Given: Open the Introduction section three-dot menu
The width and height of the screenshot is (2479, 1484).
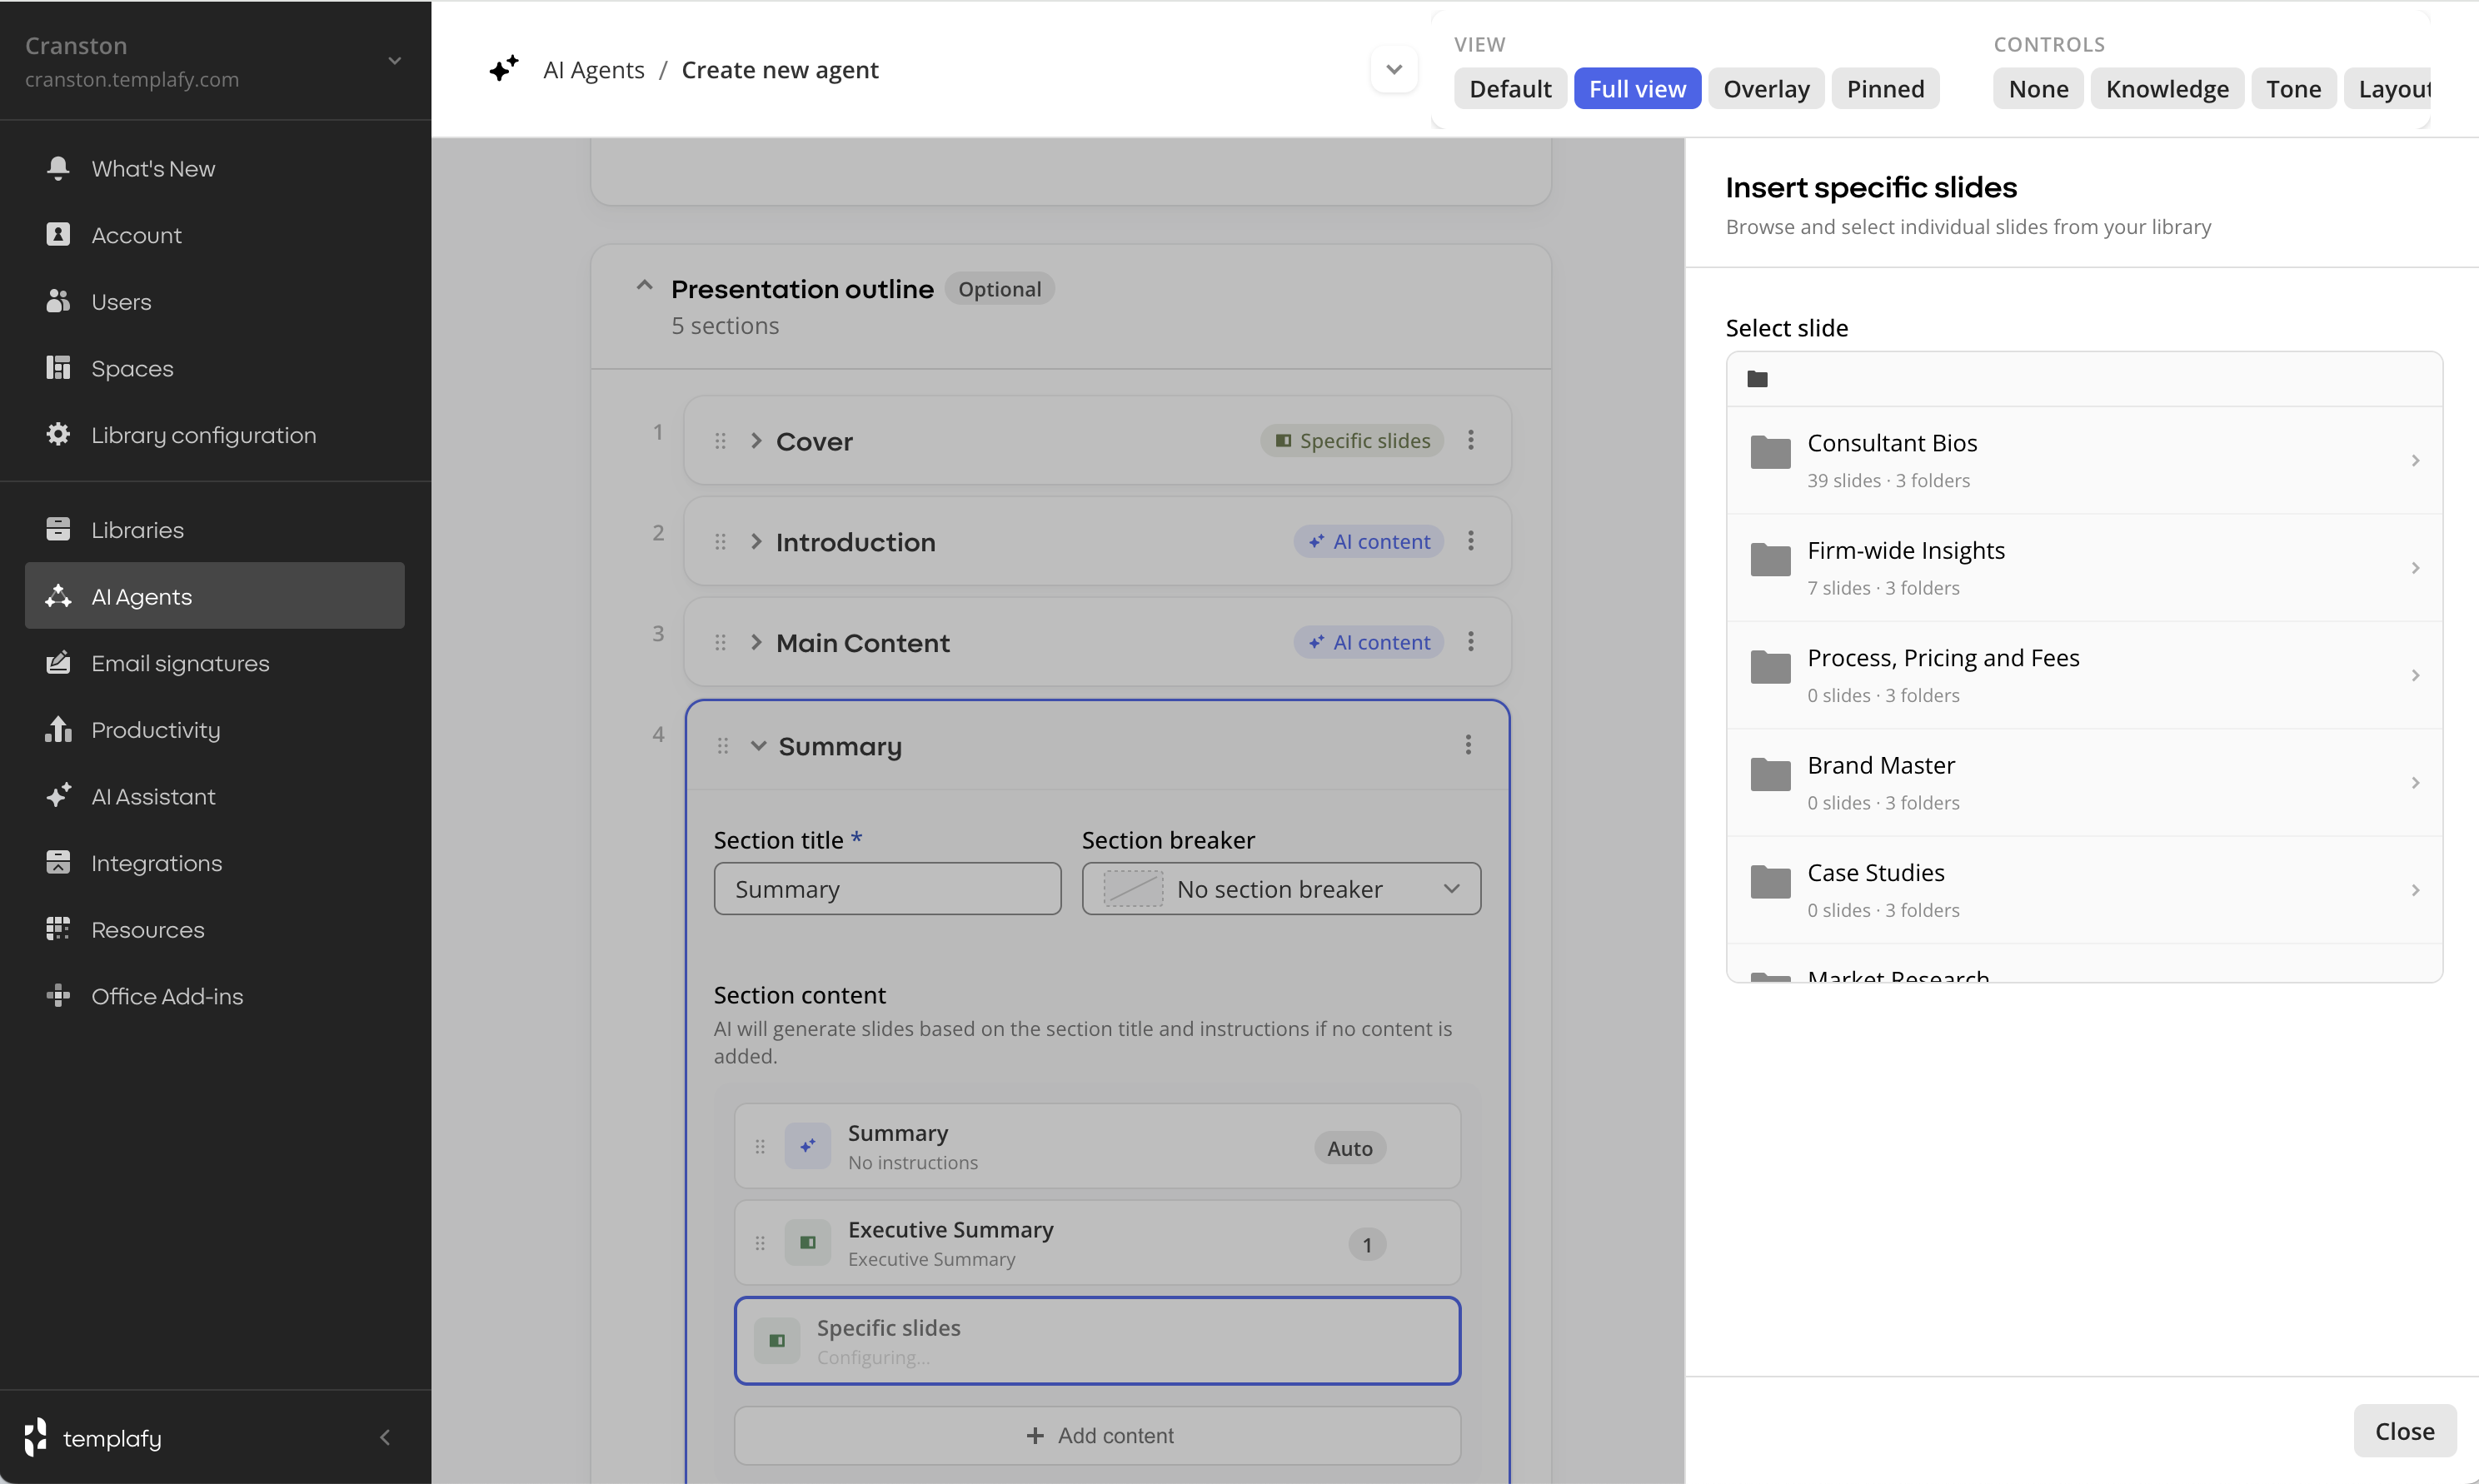Looking at the screenshot, I should [x=1471, y=541].
